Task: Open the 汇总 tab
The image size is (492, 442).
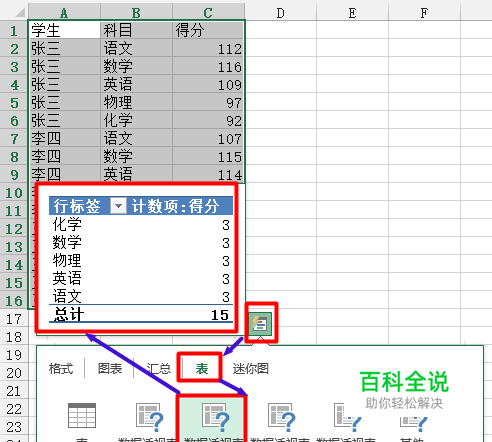Action: pyautogui.click(x=159, y=368)
